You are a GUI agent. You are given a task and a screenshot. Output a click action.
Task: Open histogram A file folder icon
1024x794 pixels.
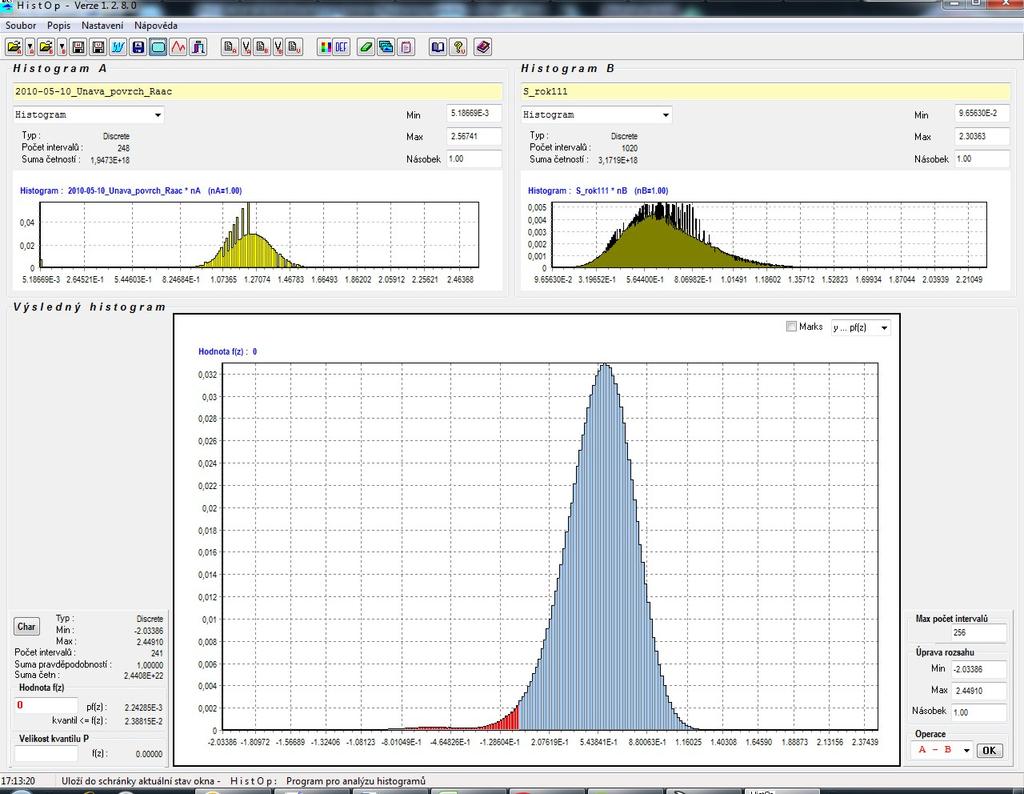14,47
